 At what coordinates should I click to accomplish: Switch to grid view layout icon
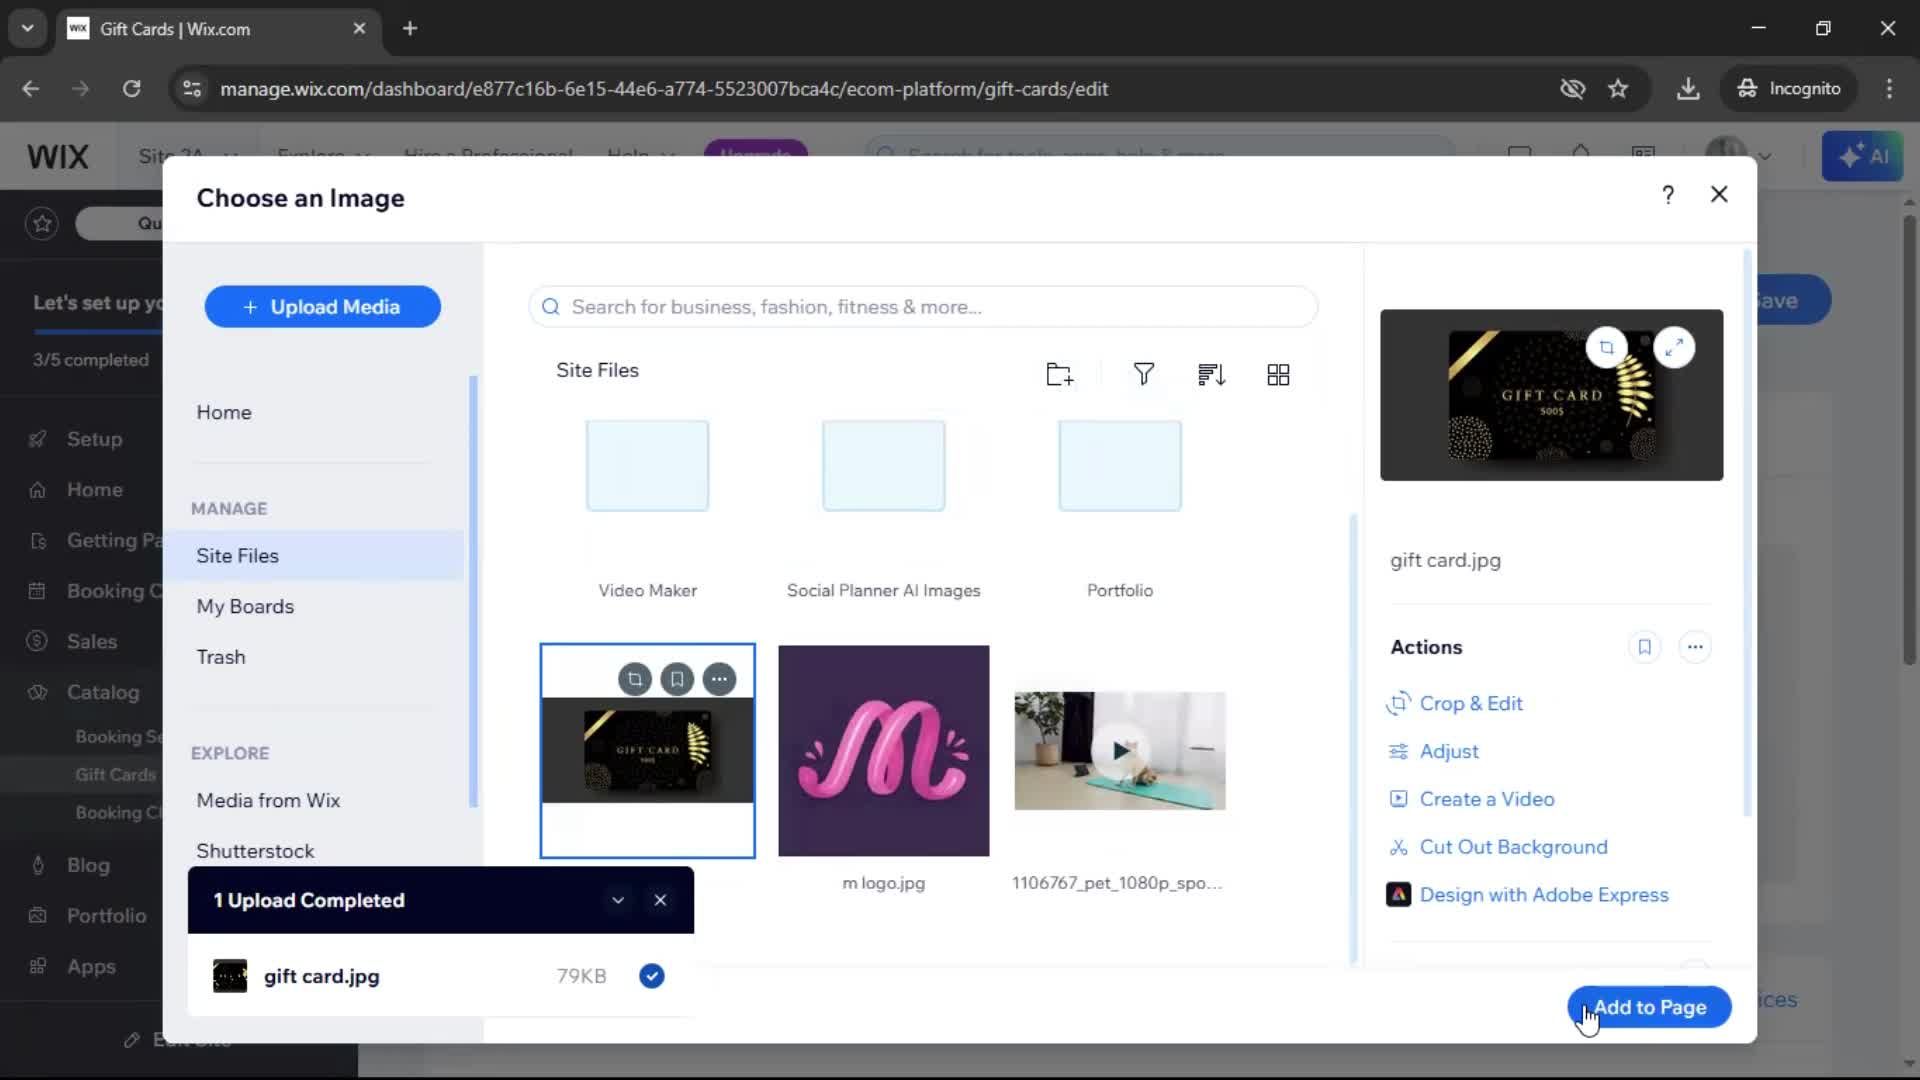[x=1278, y=374]
